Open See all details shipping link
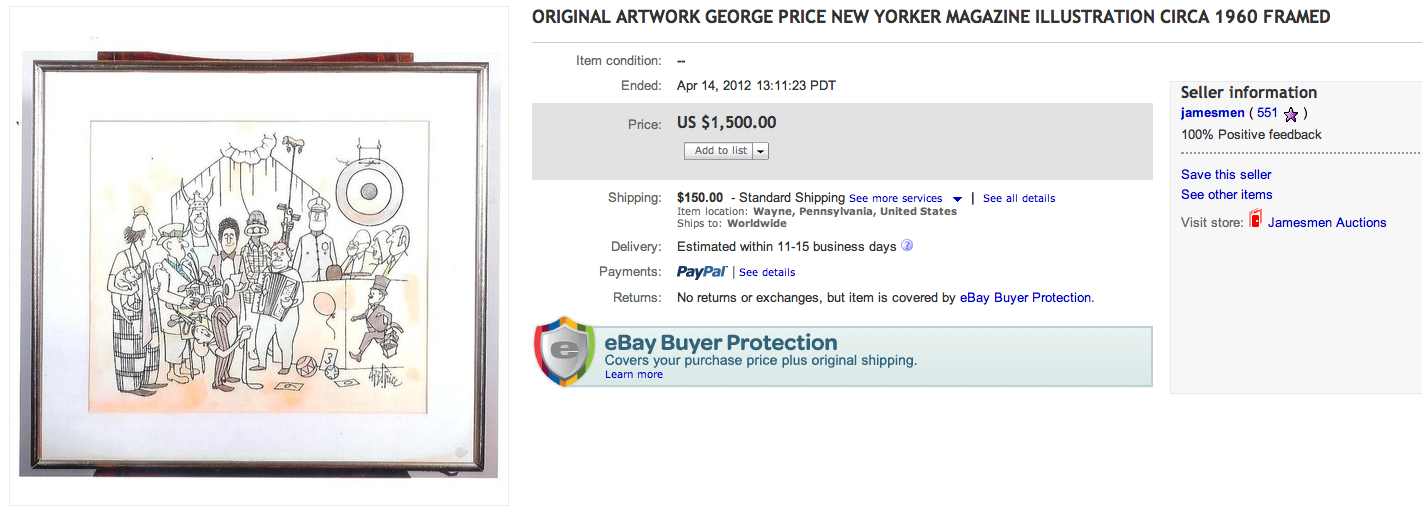Screen dimensions: 1422x516 click(x=1018, y=198)
